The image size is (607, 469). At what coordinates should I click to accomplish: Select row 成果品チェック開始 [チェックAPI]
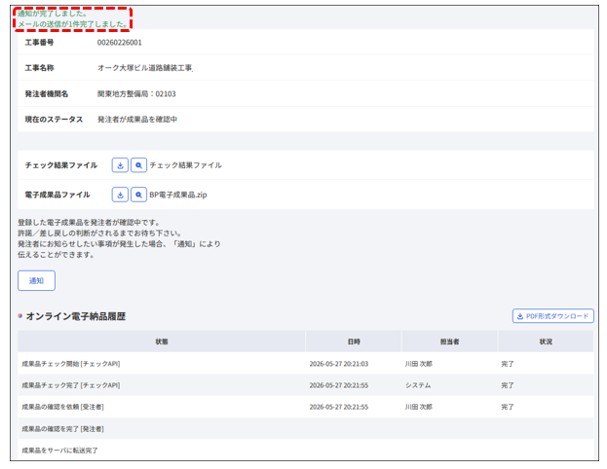click(x=305, y=364)
